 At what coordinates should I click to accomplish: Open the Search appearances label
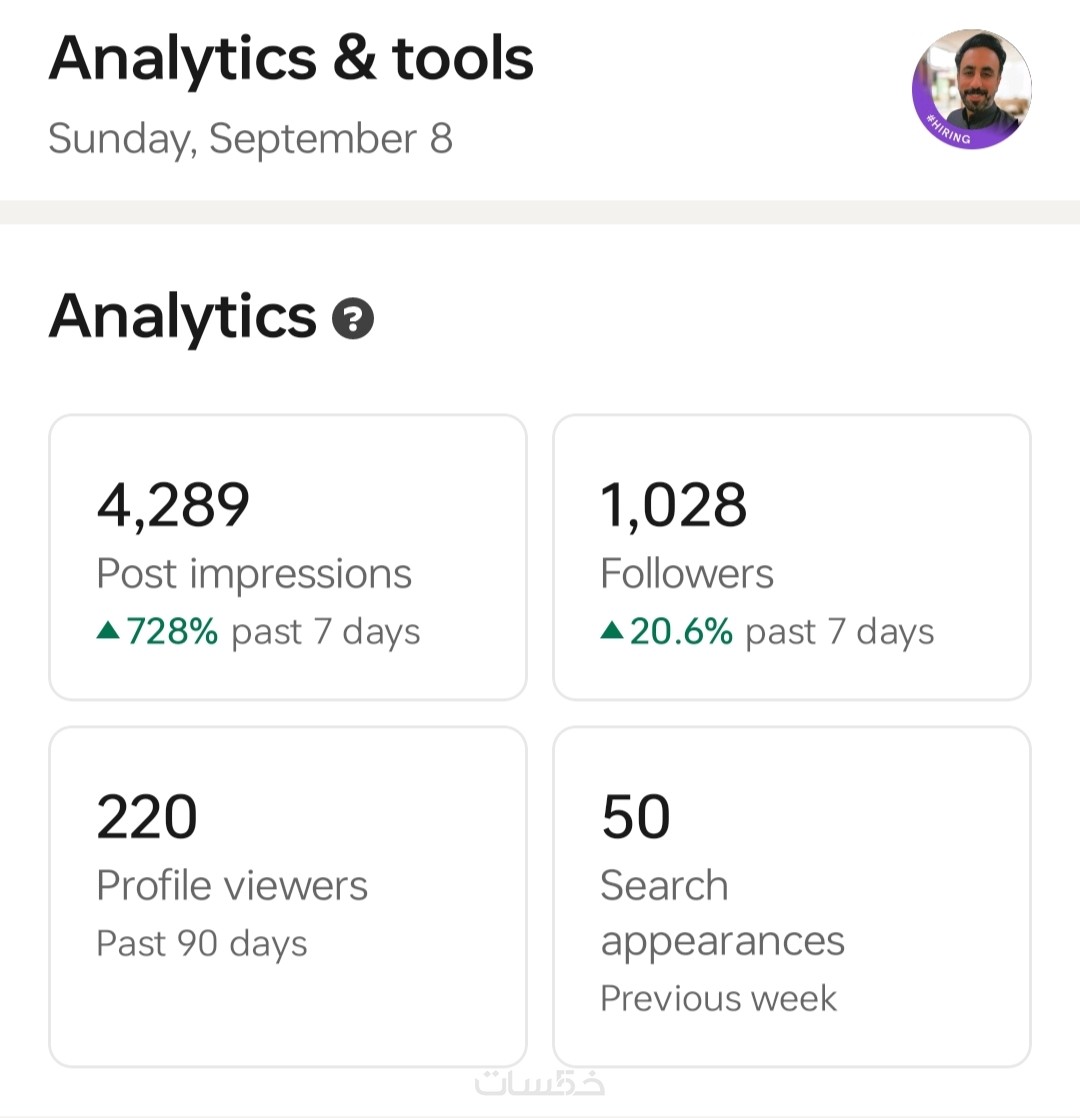[722, 913]
